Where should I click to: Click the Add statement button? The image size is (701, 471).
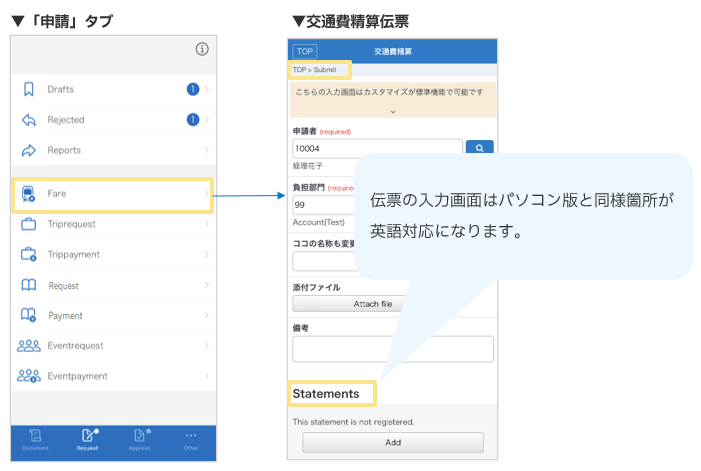click(x=393, y=442)
